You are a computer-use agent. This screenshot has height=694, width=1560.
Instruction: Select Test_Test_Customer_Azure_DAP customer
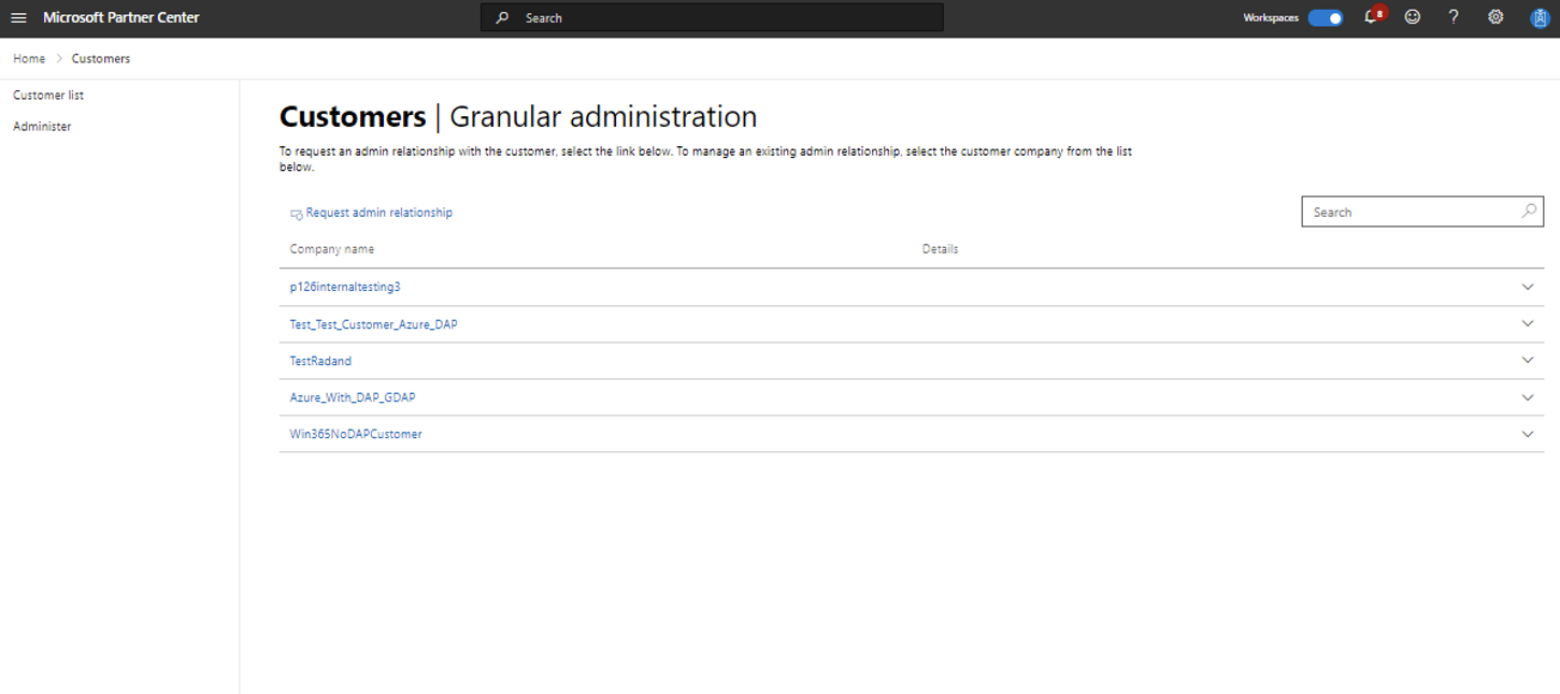tap(373, 324)
